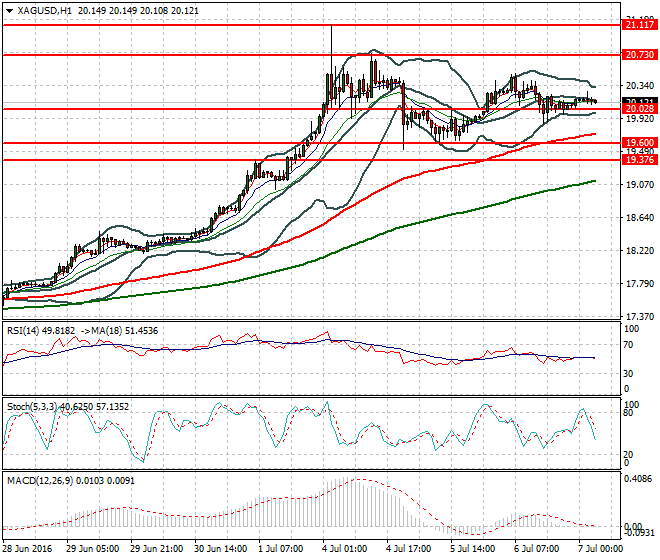Select the 6 Jul 07:00 time label

pos(537,549)
